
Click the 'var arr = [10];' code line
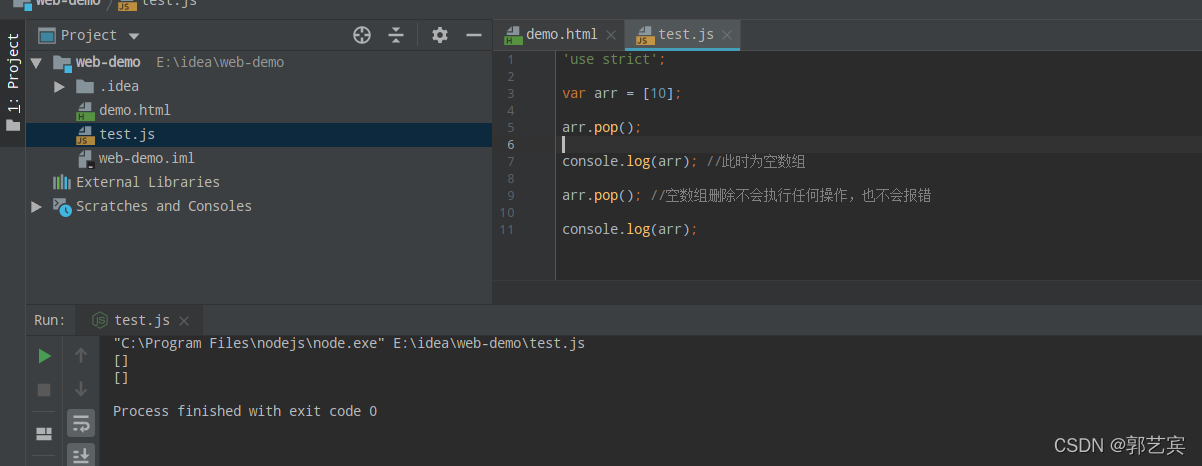point(622,93)
